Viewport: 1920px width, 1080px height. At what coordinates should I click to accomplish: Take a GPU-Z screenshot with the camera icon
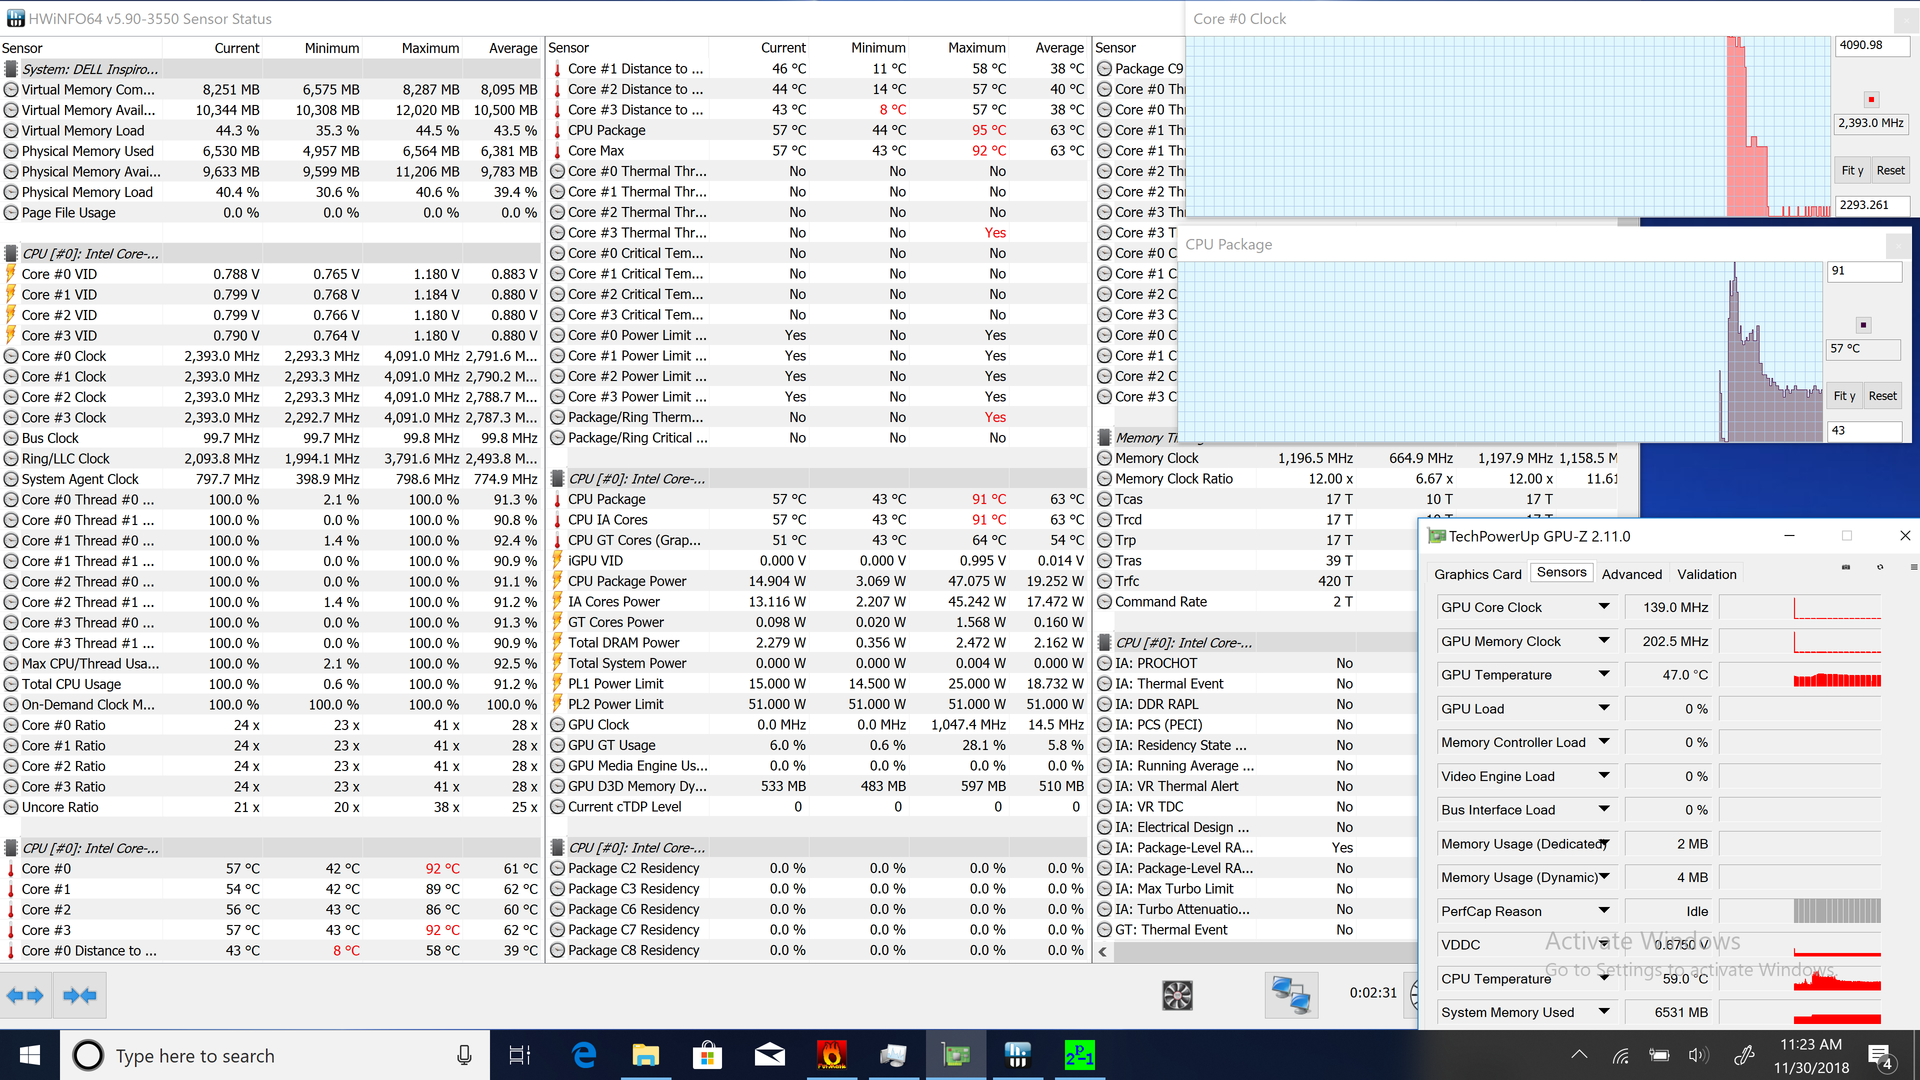coord(1846,568)
